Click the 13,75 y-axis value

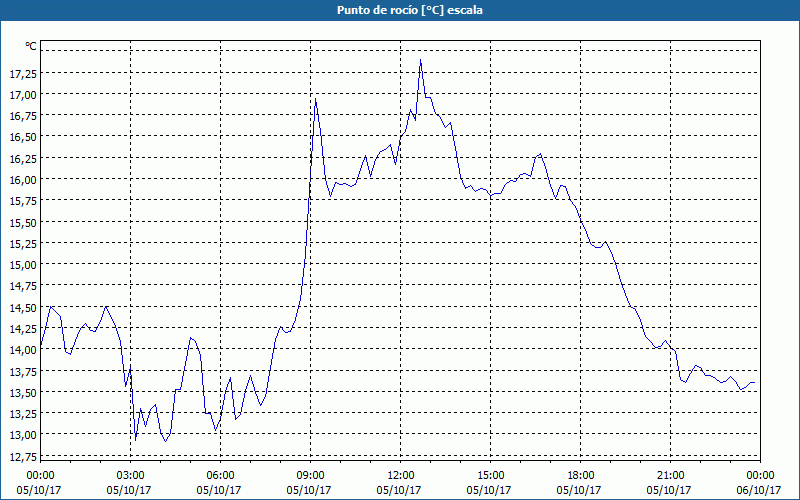pyautogui.click(x=23, y=371)
